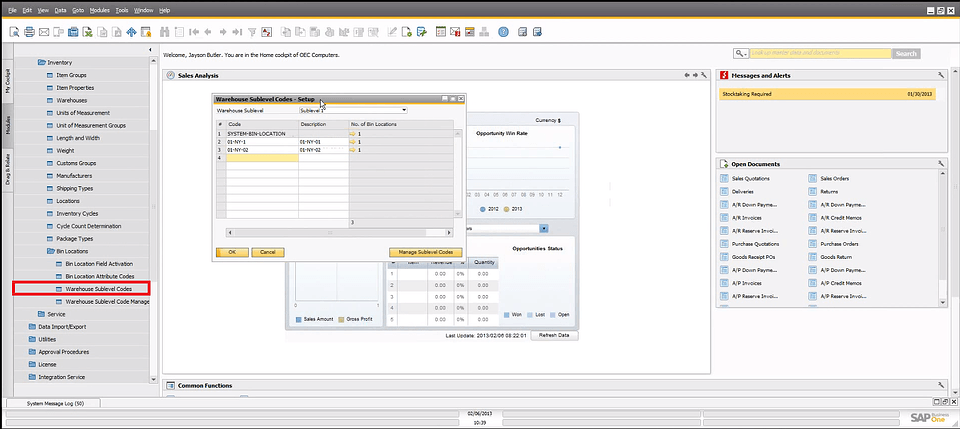Open Goods Receipt POs link
The image size is (960, 429).
754,257
